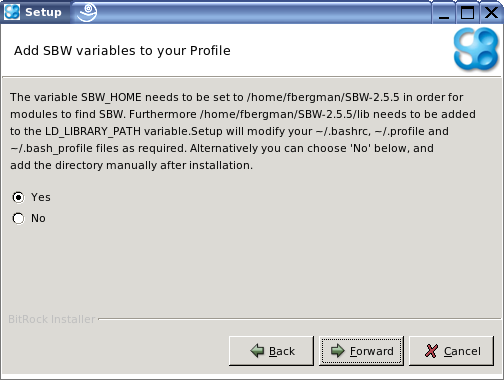The height and width of the screenshot is (380, 504).
Task: Choose the No radio button
Action: click(18, 218)
